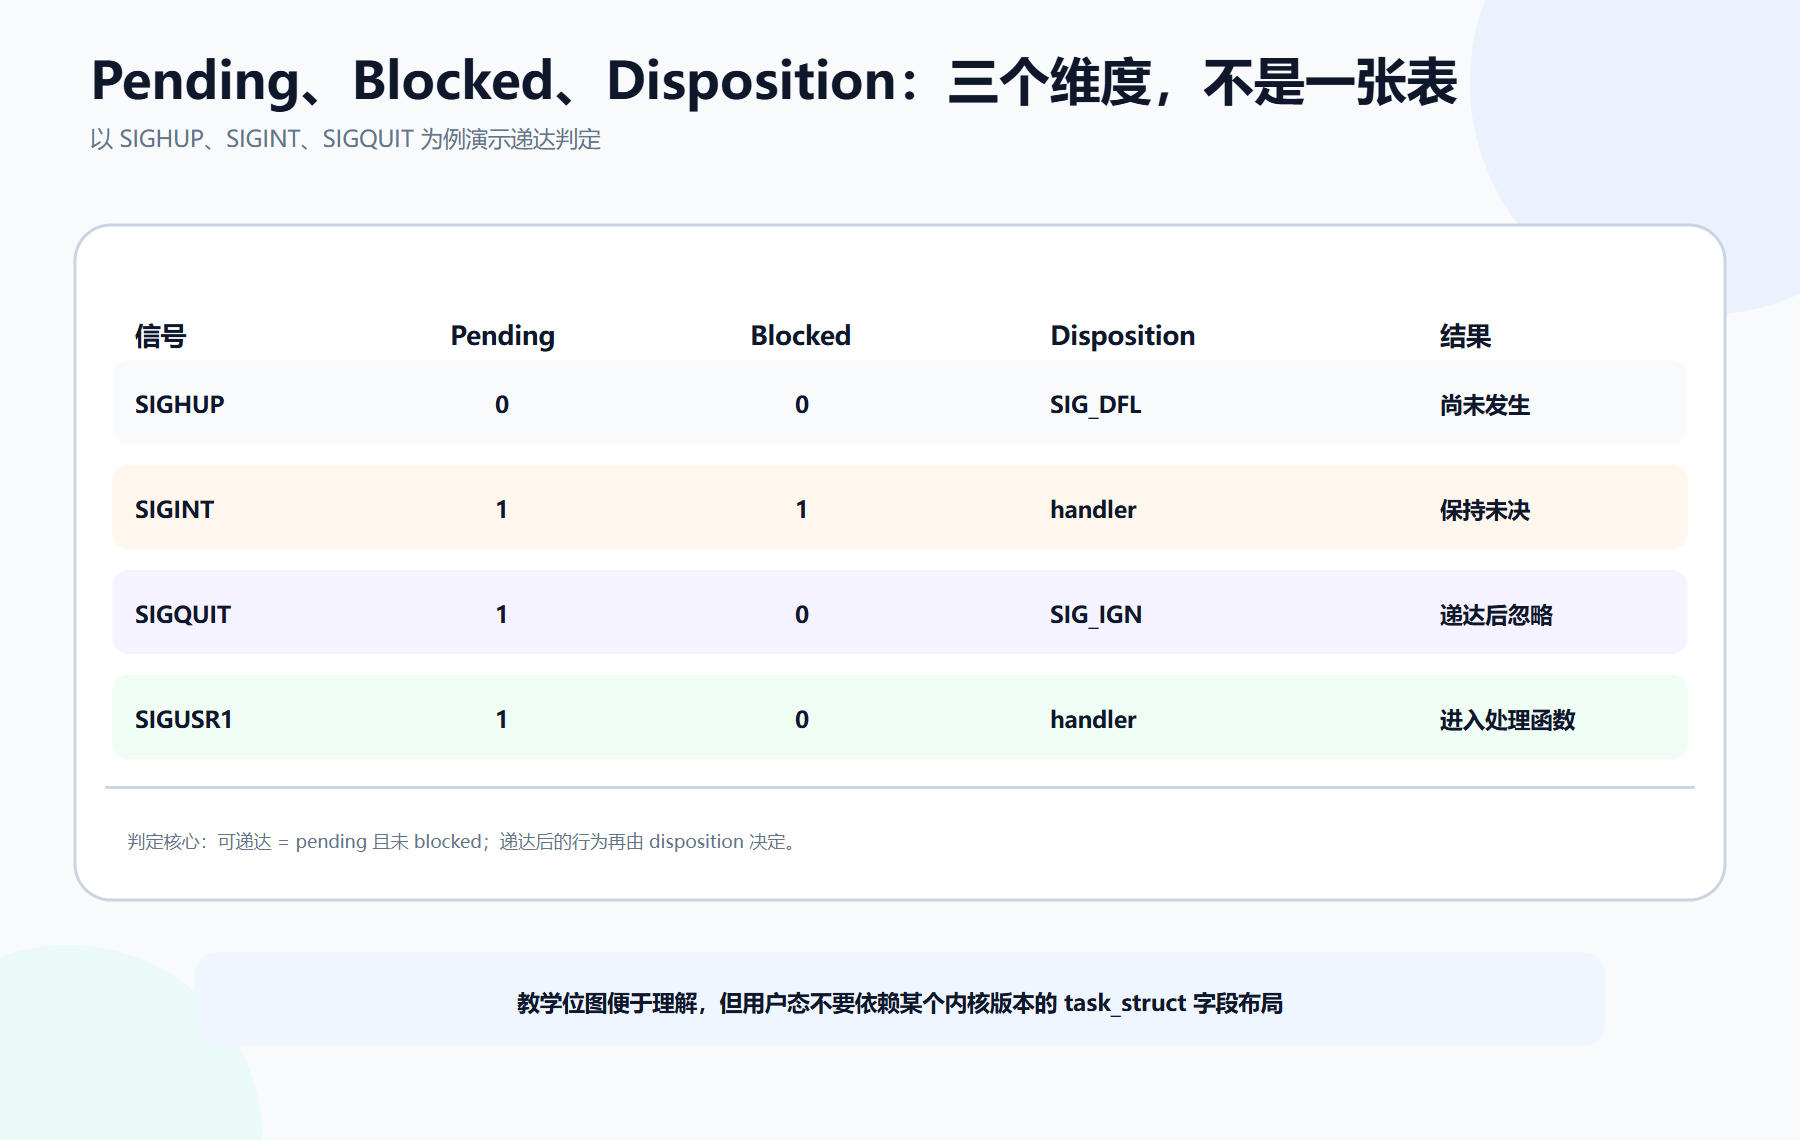Click the Pending column header
The image size is (1800, 1140).
[x=502, y=336]
